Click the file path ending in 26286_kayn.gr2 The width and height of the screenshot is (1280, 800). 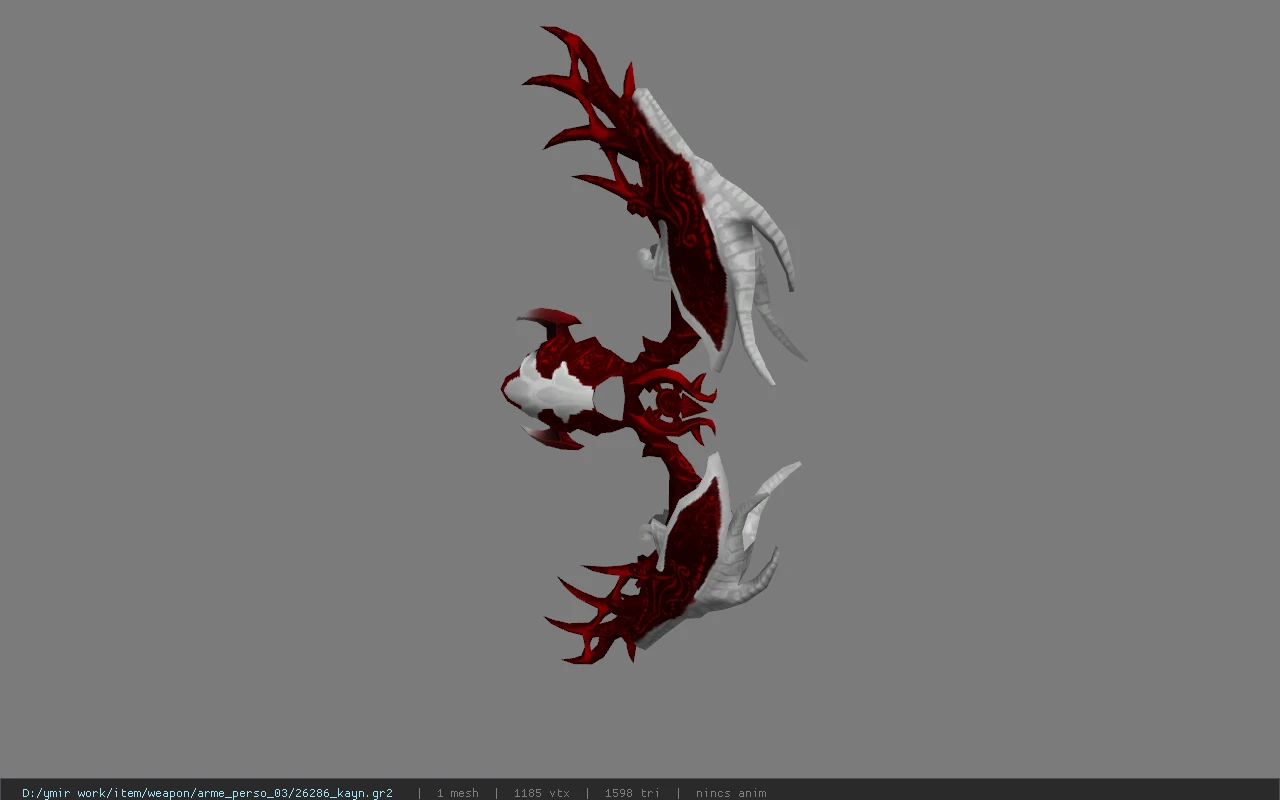[207, 793]
